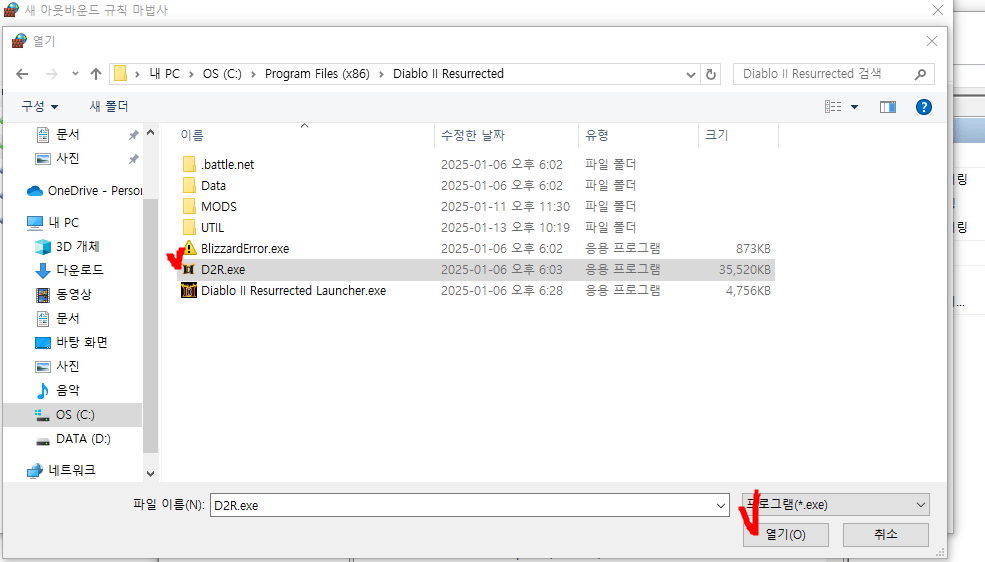Image resolution: width=985 pixels, height=562 pixels.
Task: Click the 파일 이름 input field
Action: [x=462, y=505]
